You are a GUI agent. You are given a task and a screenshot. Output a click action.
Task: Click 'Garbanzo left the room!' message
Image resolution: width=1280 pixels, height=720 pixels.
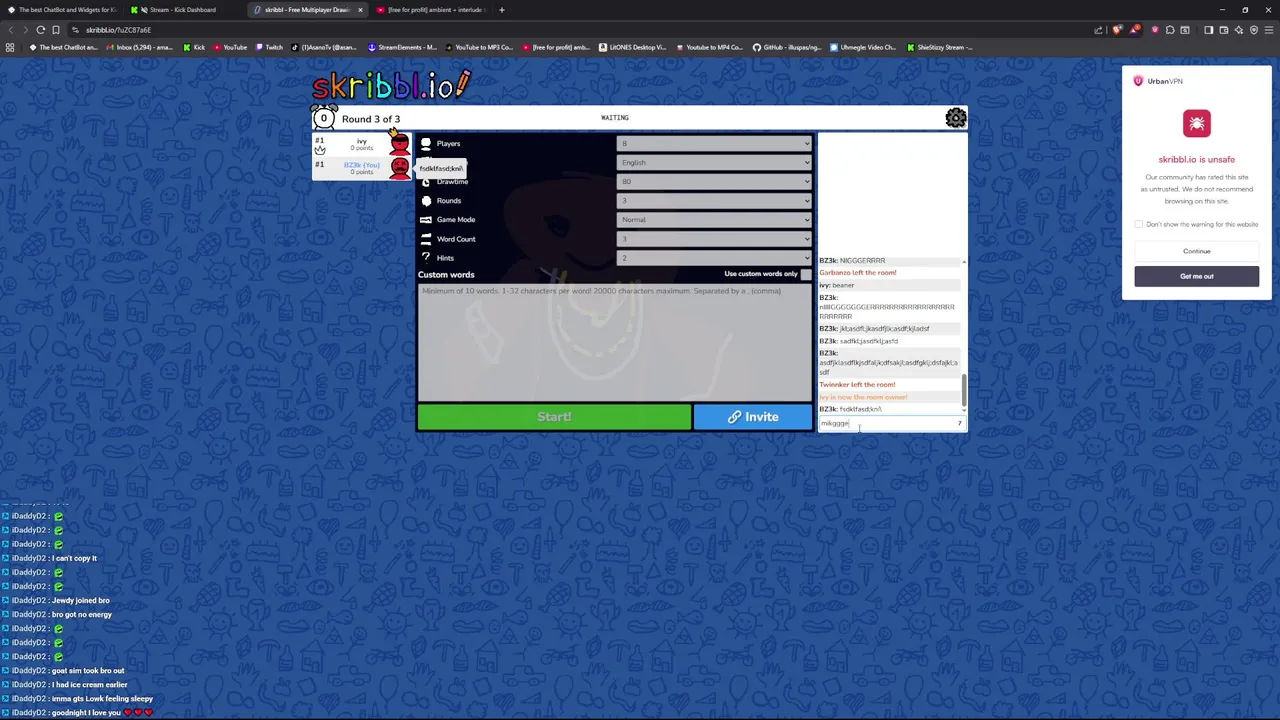[x=858, y=273]
